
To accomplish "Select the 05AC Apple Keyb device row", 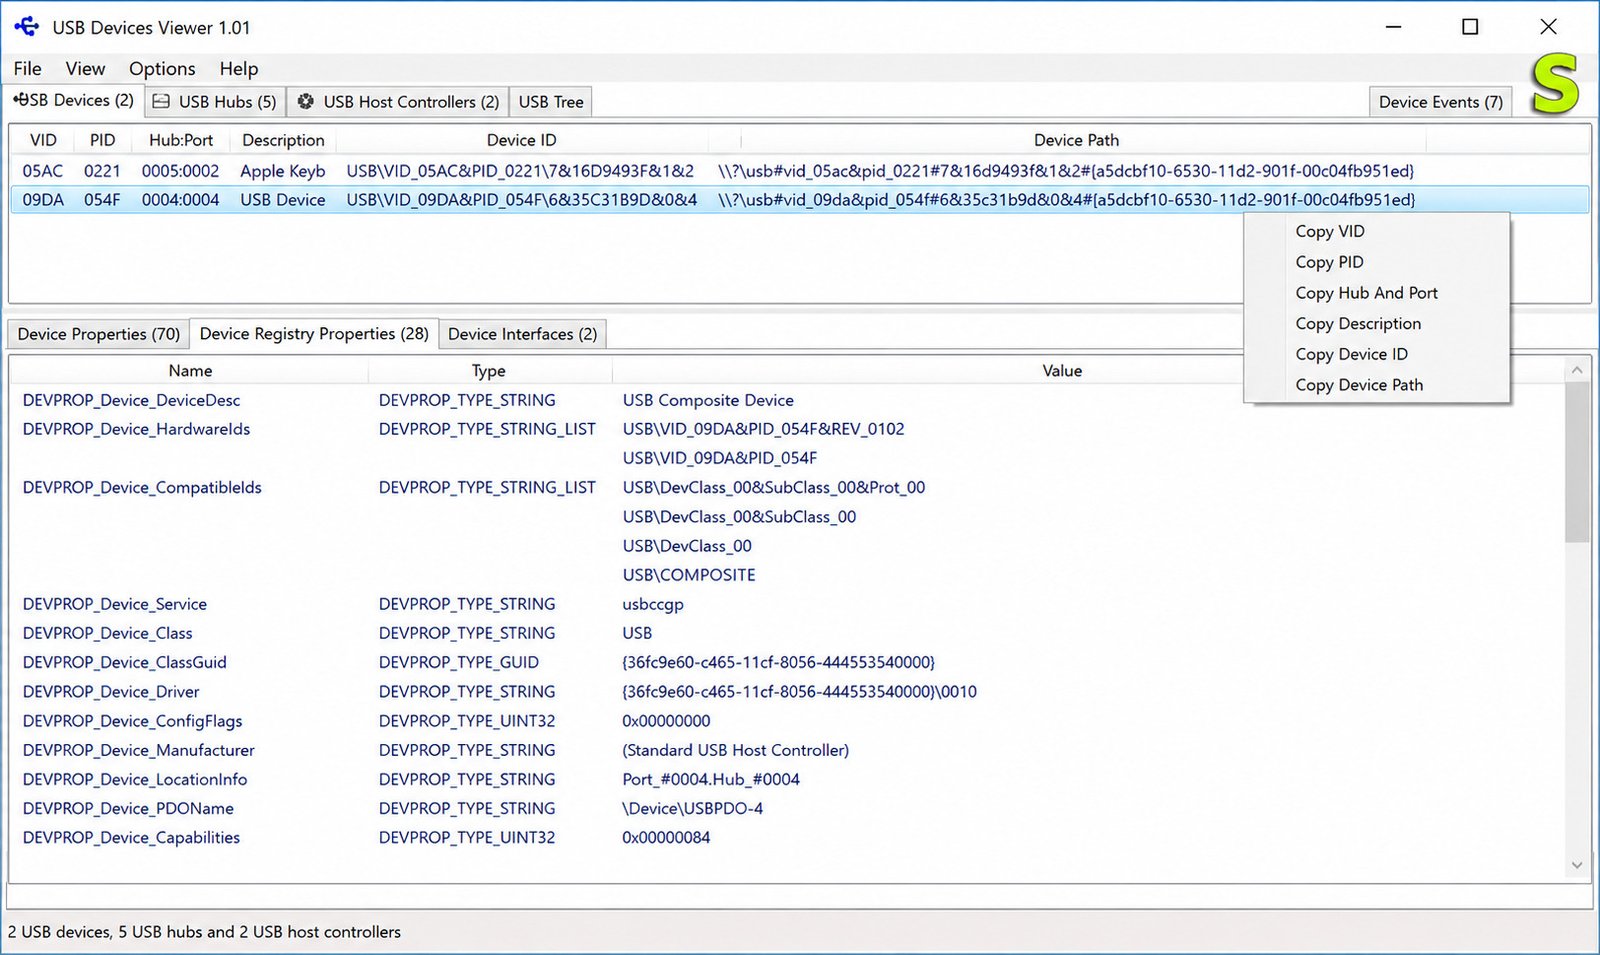I will tap(799, 171).
